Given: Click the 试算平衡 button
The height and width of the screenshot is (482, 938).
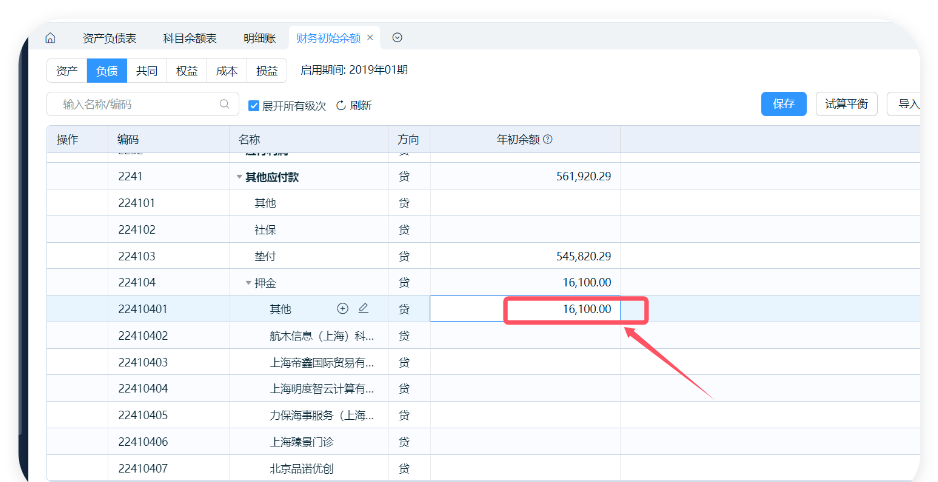Looking at the screenshot, I should click(846, 103).
